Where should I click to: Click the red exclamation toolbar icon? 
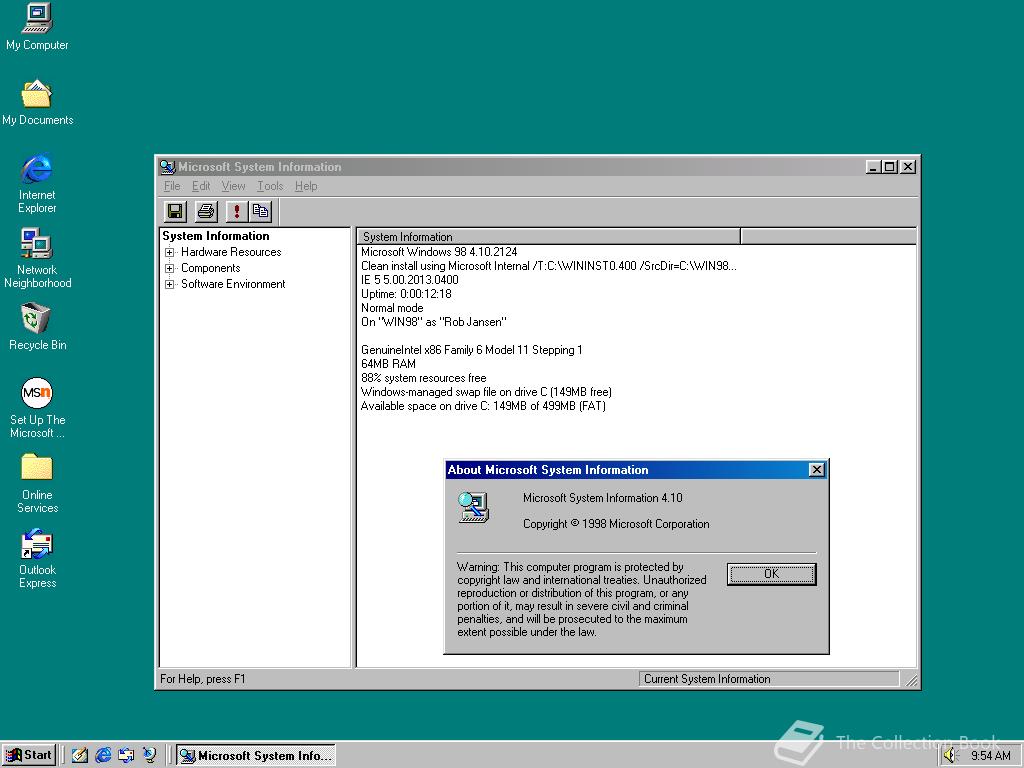236,211
